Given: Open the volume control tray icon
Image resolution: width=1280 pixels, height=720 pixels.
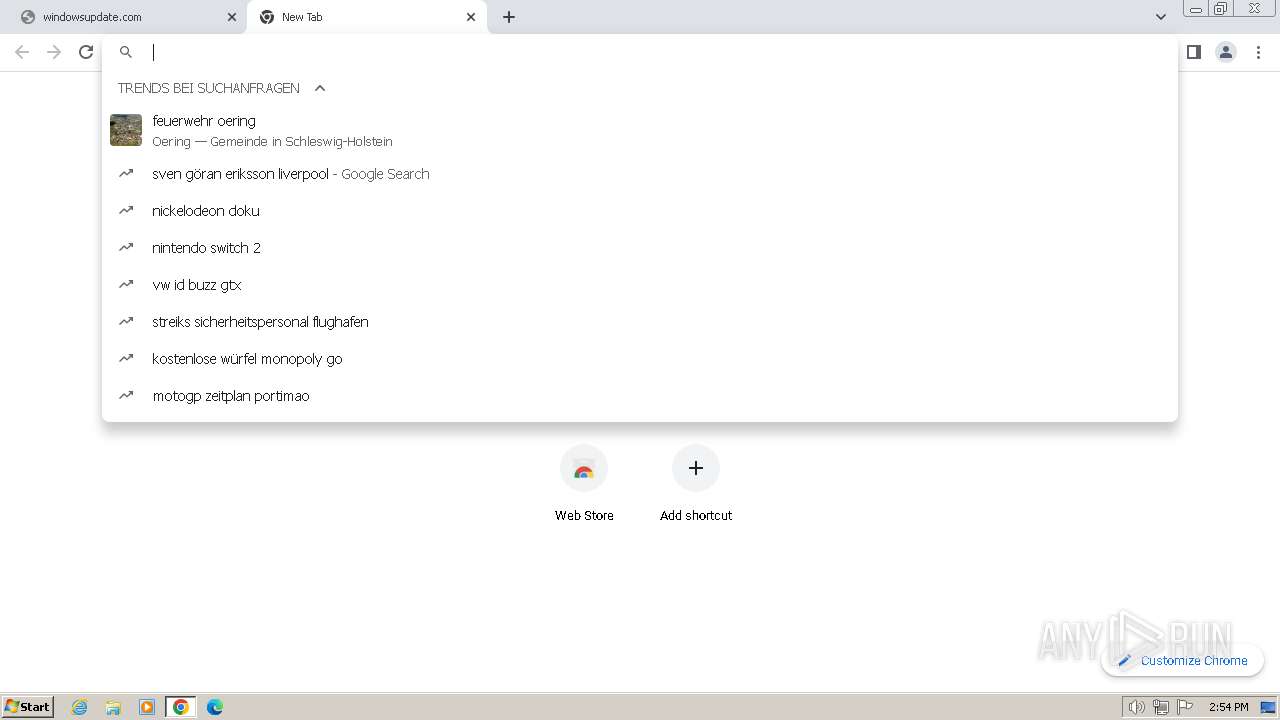Looking at the screenshot, I should (x=1136, y=707).
